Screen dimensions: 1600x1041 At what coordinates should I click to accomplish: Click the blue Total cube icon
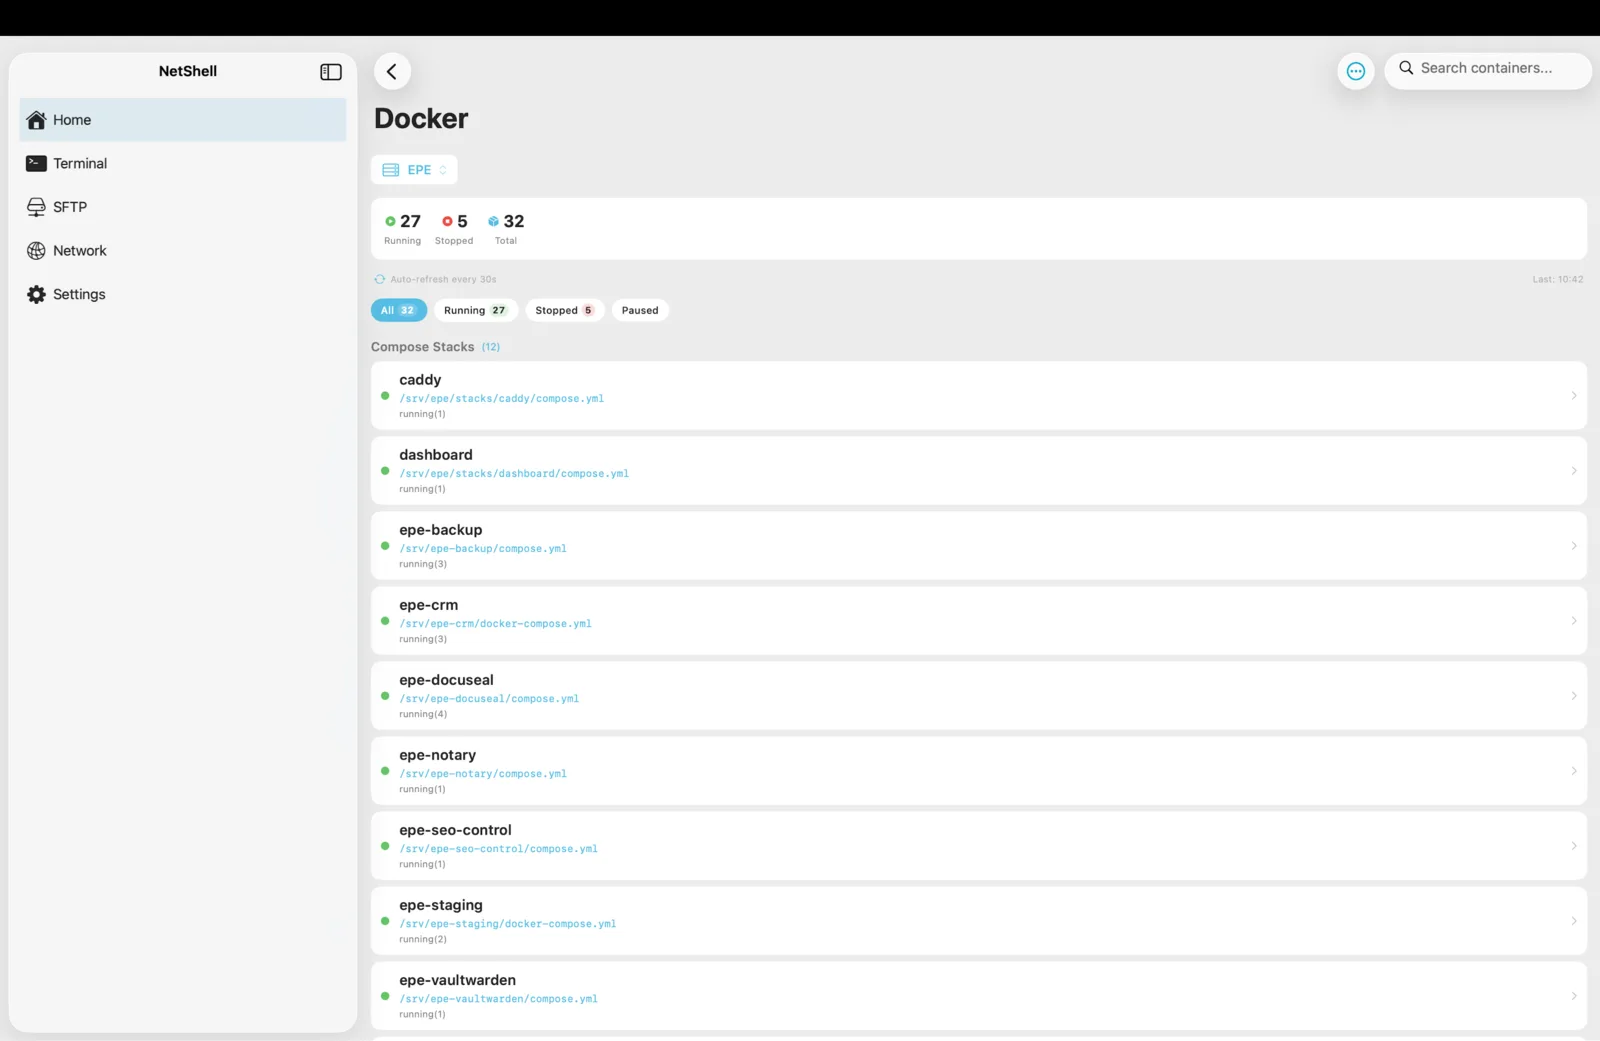coord(493,221)
